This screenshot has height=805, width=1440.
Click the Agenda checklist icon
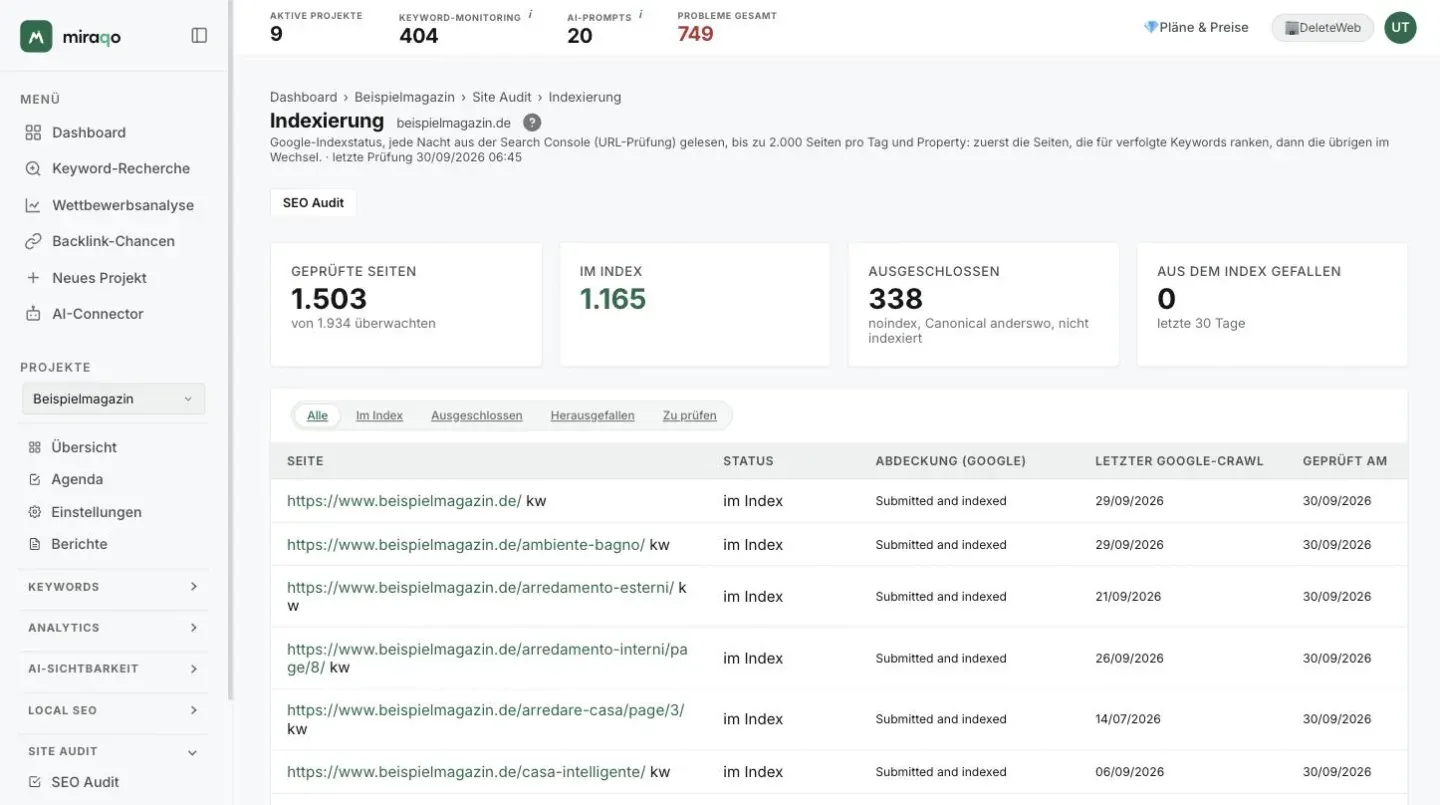(x=35, y=480)
